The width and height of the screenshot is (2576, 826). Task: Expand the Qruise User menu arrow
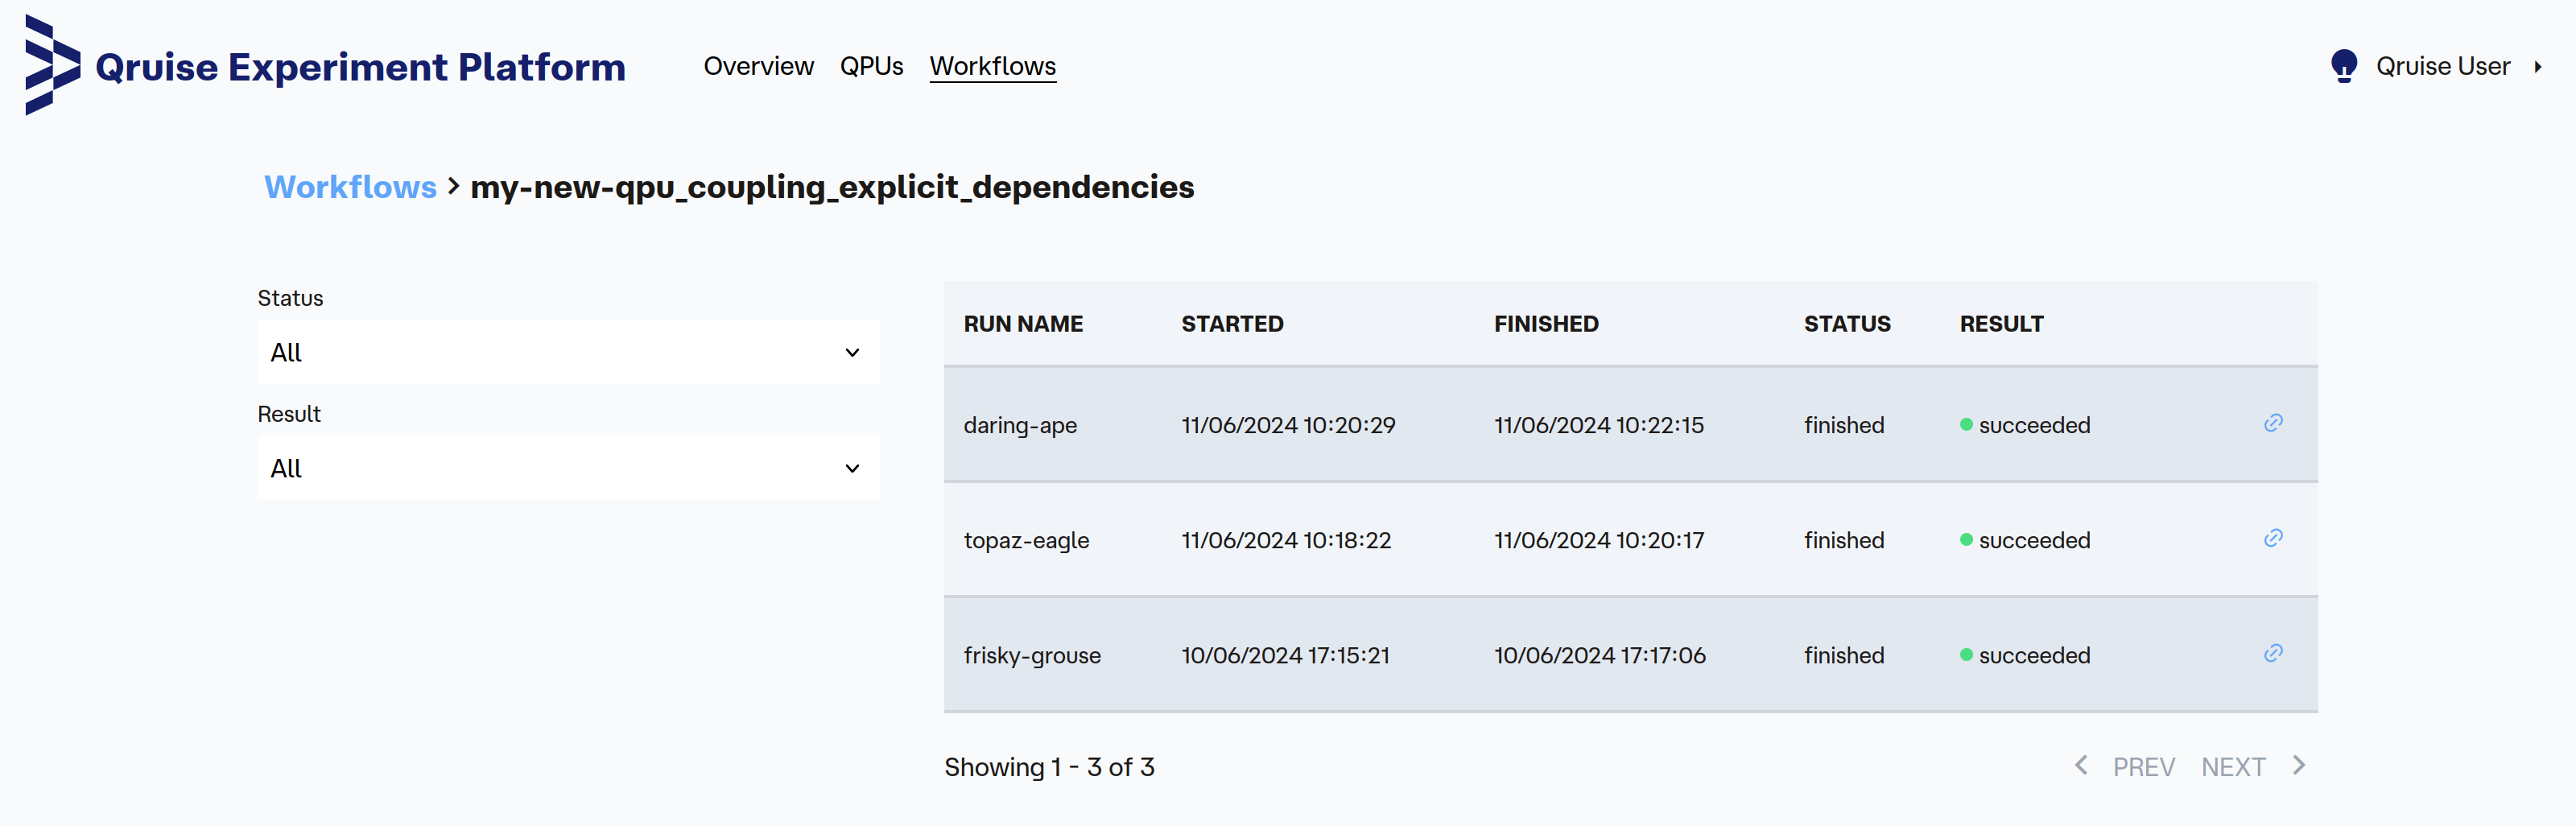(x=2538, y=67)
